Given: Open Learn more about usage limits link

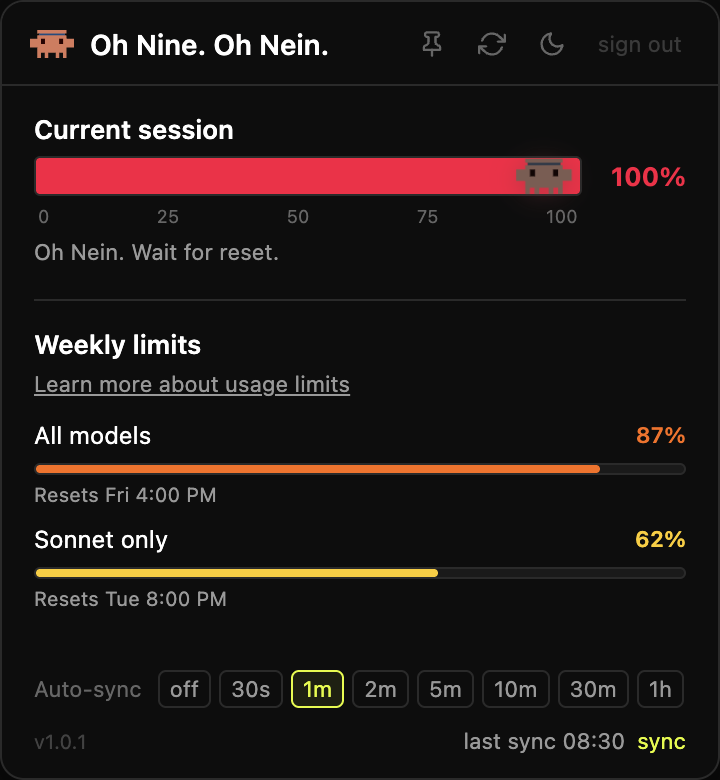Looking at the screenshot, I should click(192, 384).
